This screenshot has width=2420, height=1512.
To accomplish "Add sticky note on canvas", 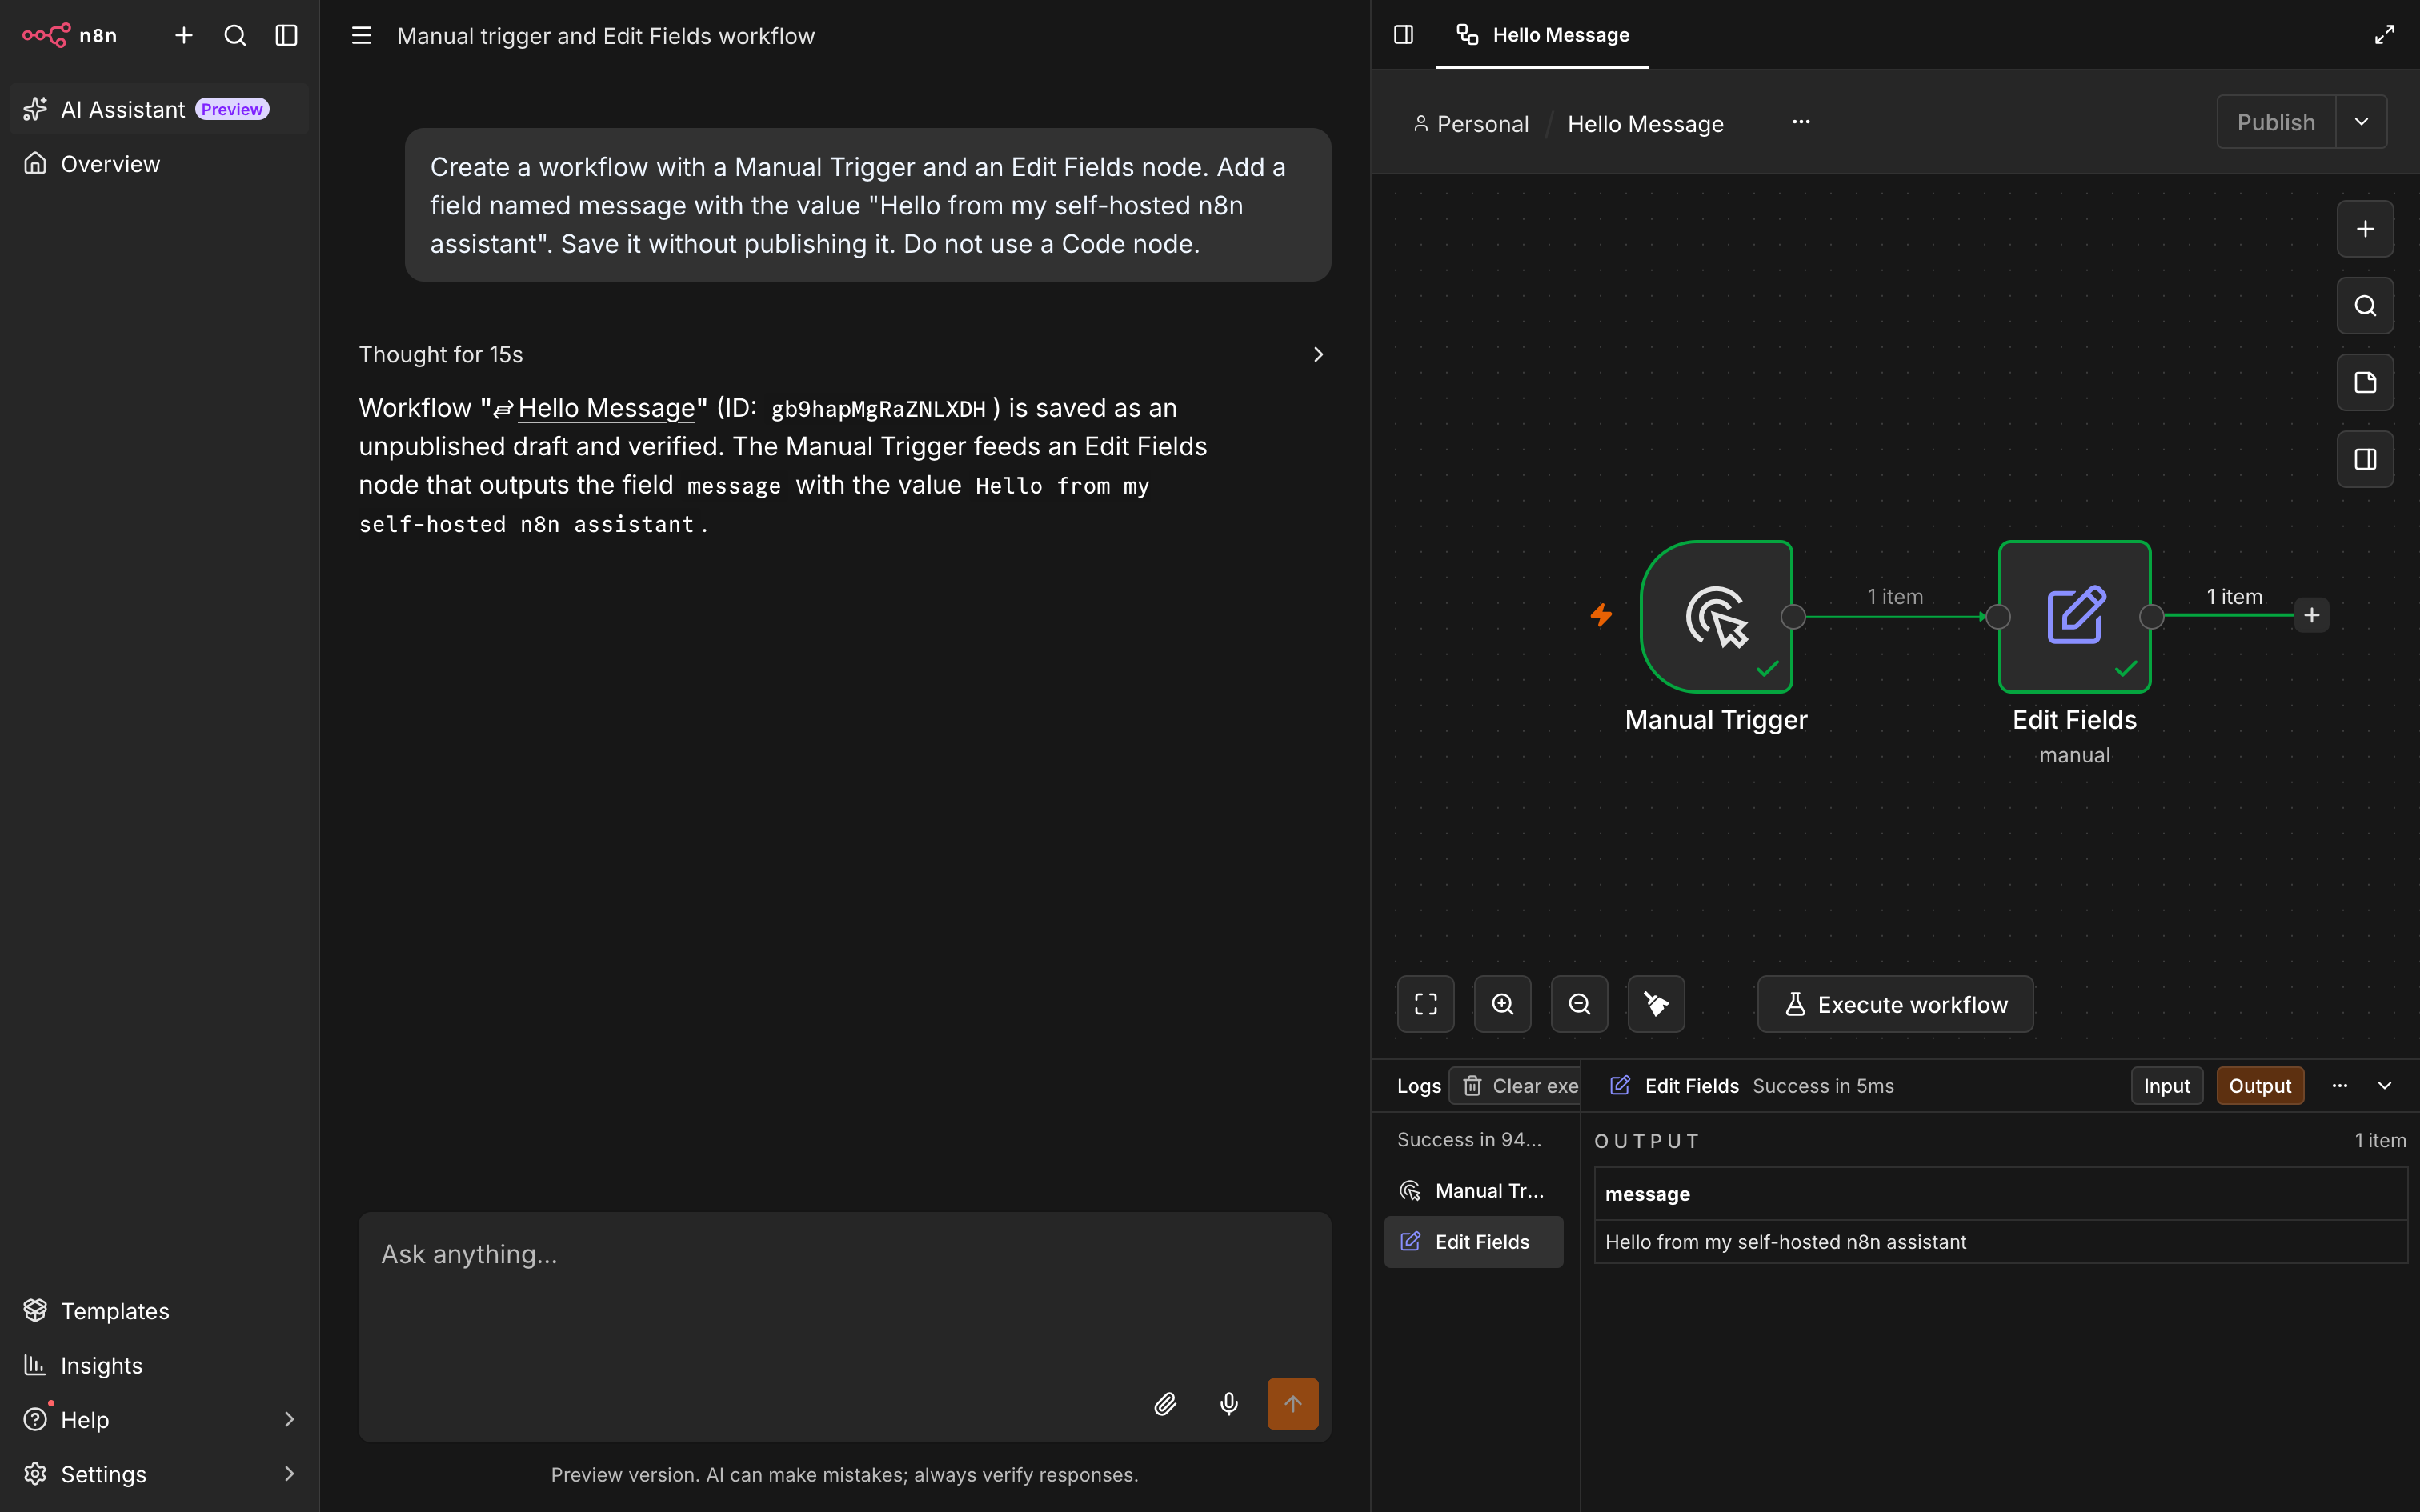I will point(2365,383).
